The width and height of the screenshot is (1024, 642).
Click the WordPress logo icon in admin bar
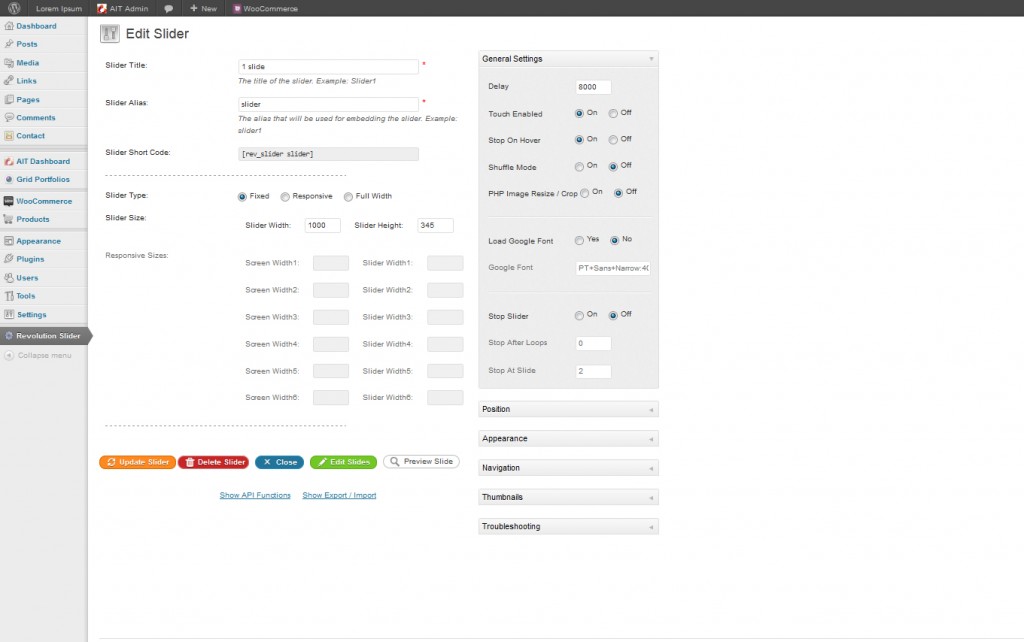15,8
